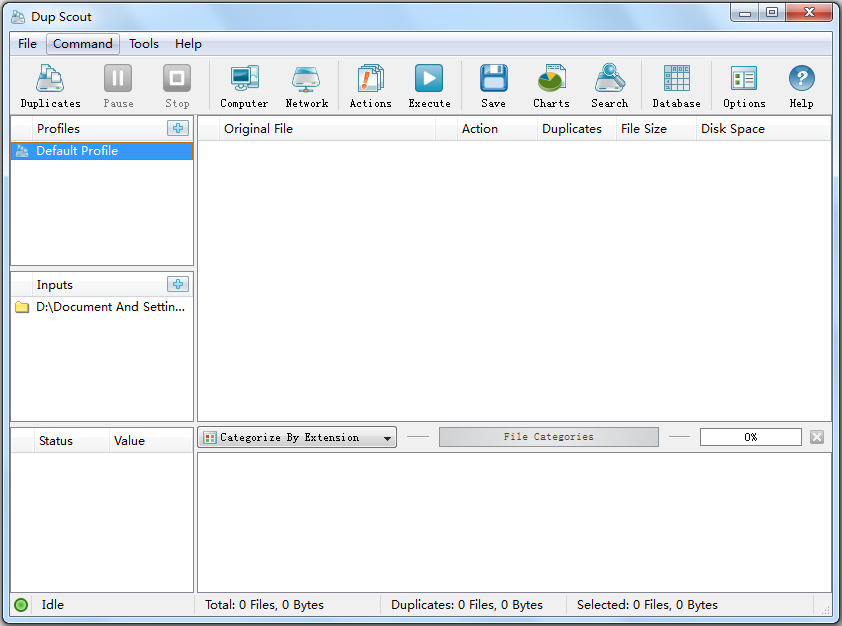Open the File menu
842x626 pixels.
pyautogui.click(x=27, y=43)
